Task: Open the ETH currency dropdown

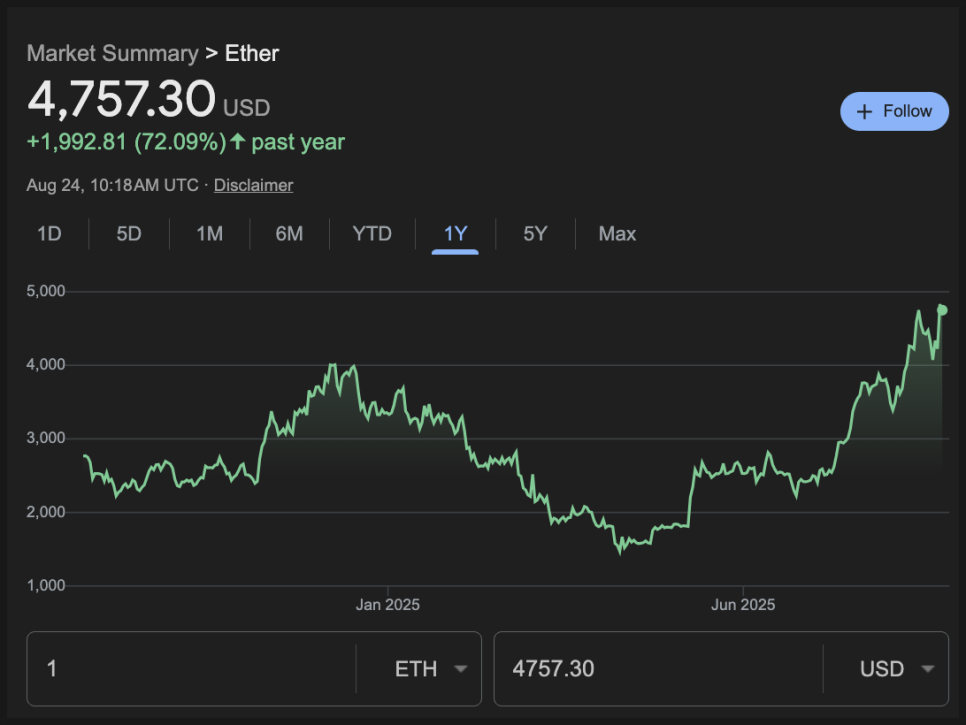Action: point(430,669)
